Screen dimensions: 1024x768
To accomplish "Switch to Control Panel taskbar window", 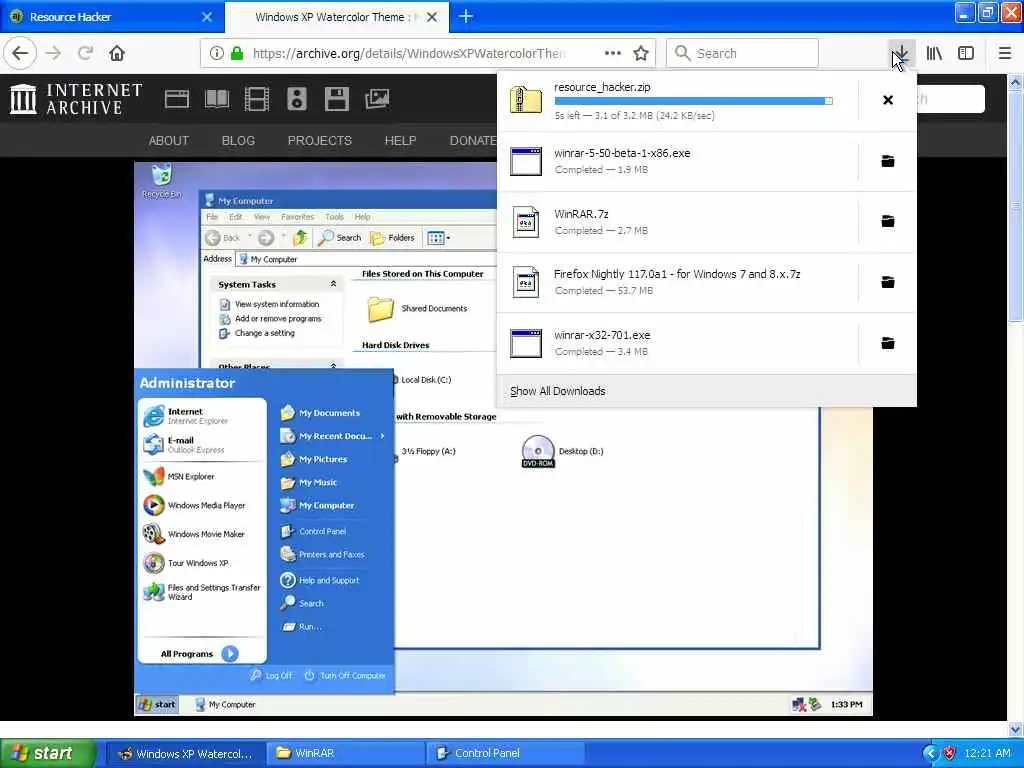I will point(505,753).
